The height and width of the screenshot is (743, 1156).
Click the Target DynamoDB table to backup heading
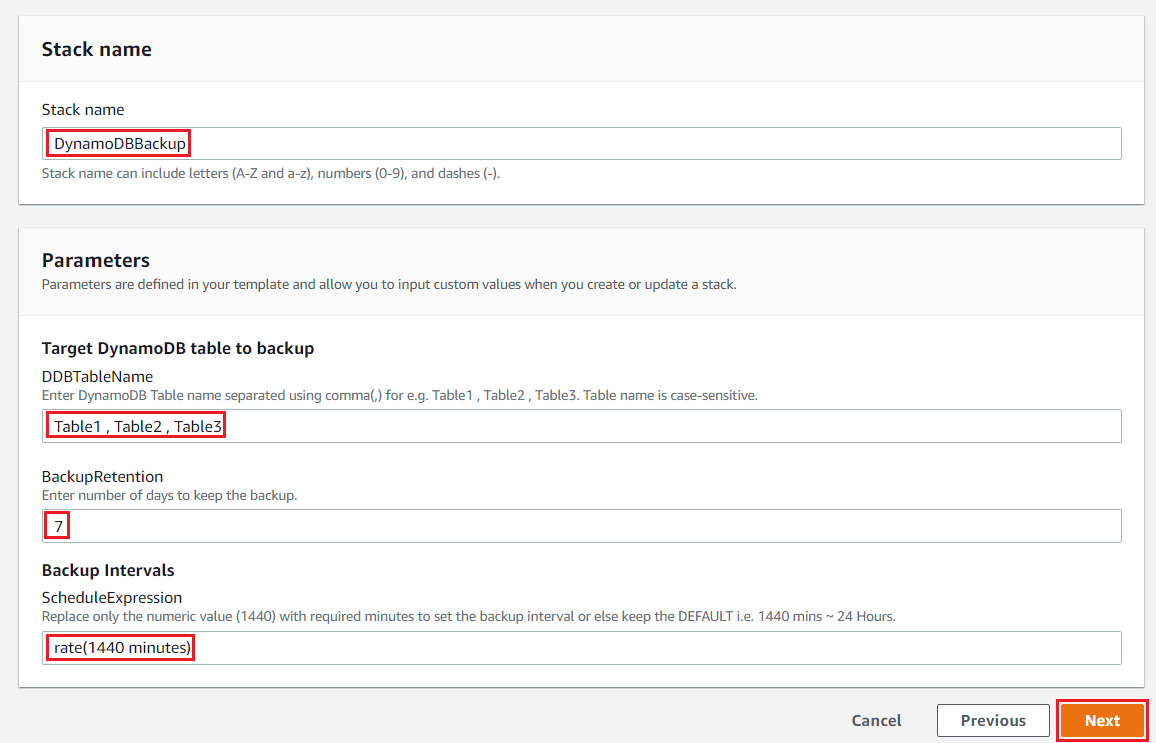click(178, 348)
